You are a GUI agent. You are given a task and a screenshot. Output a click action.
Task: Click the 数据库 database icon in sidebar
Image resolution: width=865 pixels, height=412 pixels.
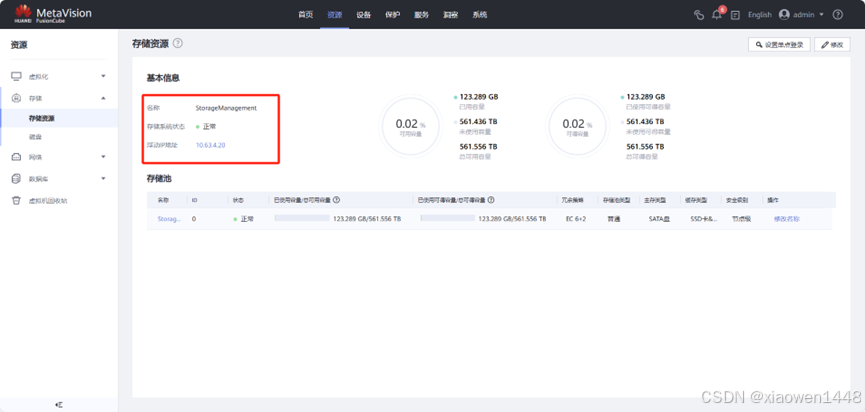[17, 179]
